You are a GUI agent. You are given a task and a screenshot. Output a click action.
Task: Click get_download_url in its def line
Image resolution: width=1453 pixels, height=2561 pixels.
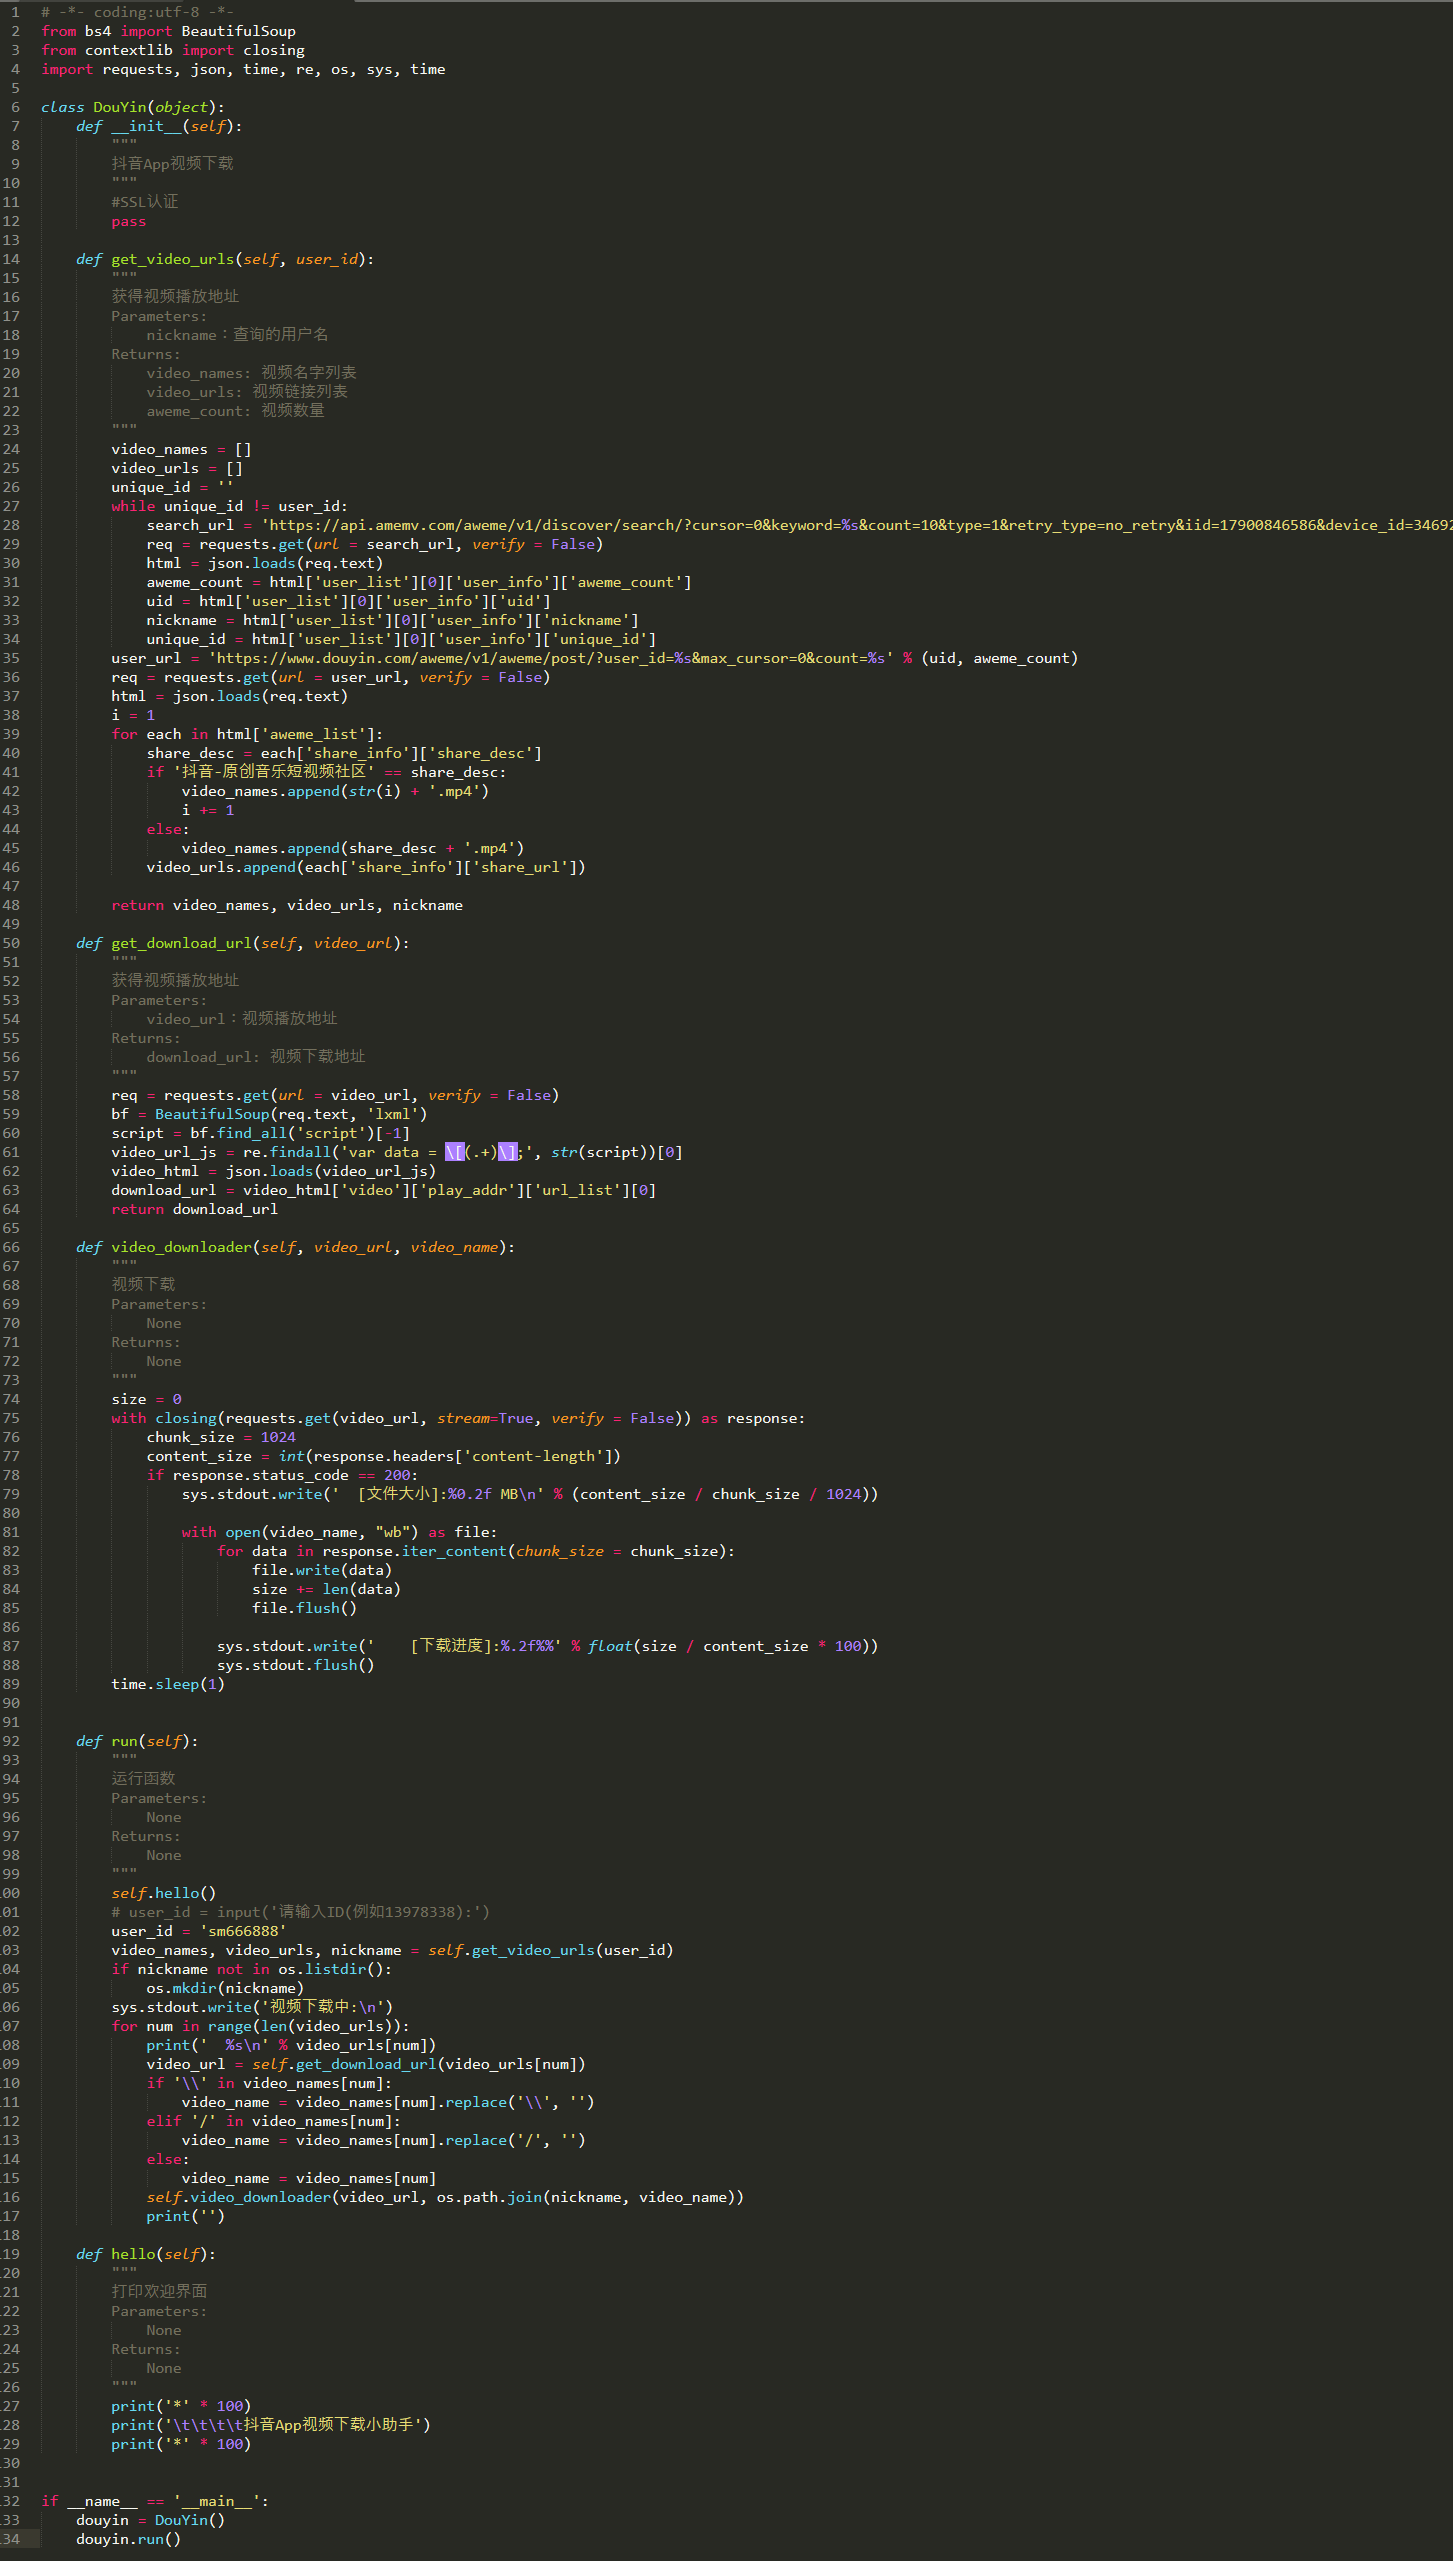(x=181, y=943)
